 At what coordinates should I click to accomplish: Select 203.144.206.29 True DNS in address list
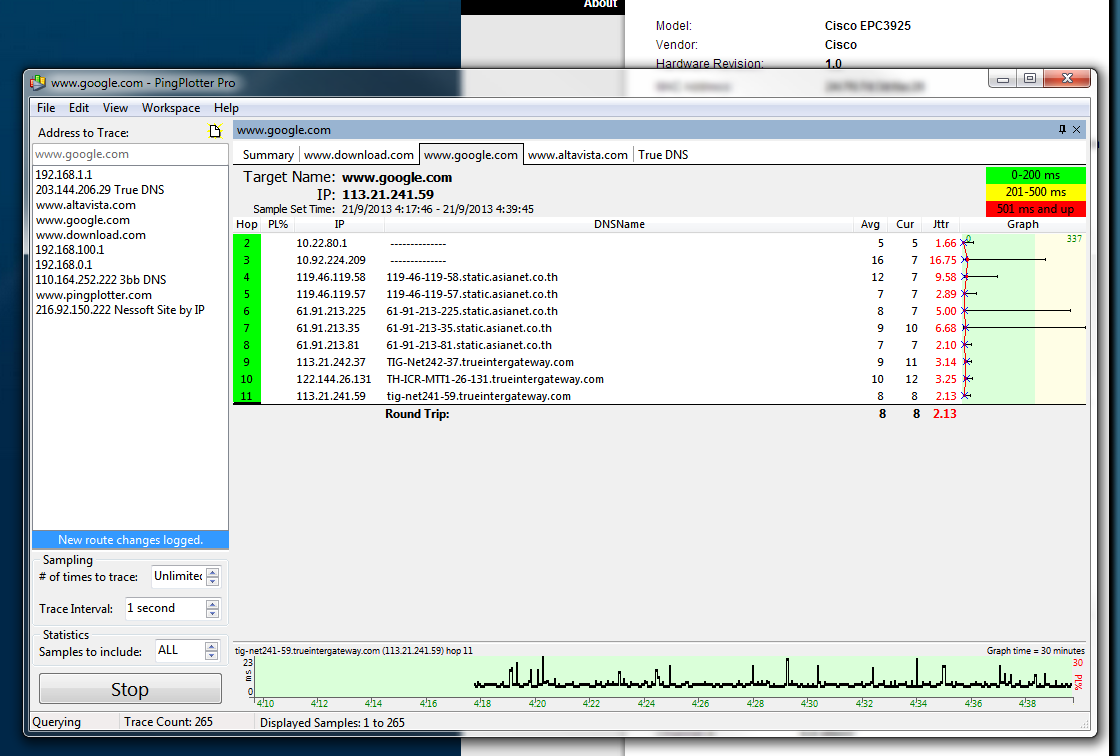tap(100, 189)
